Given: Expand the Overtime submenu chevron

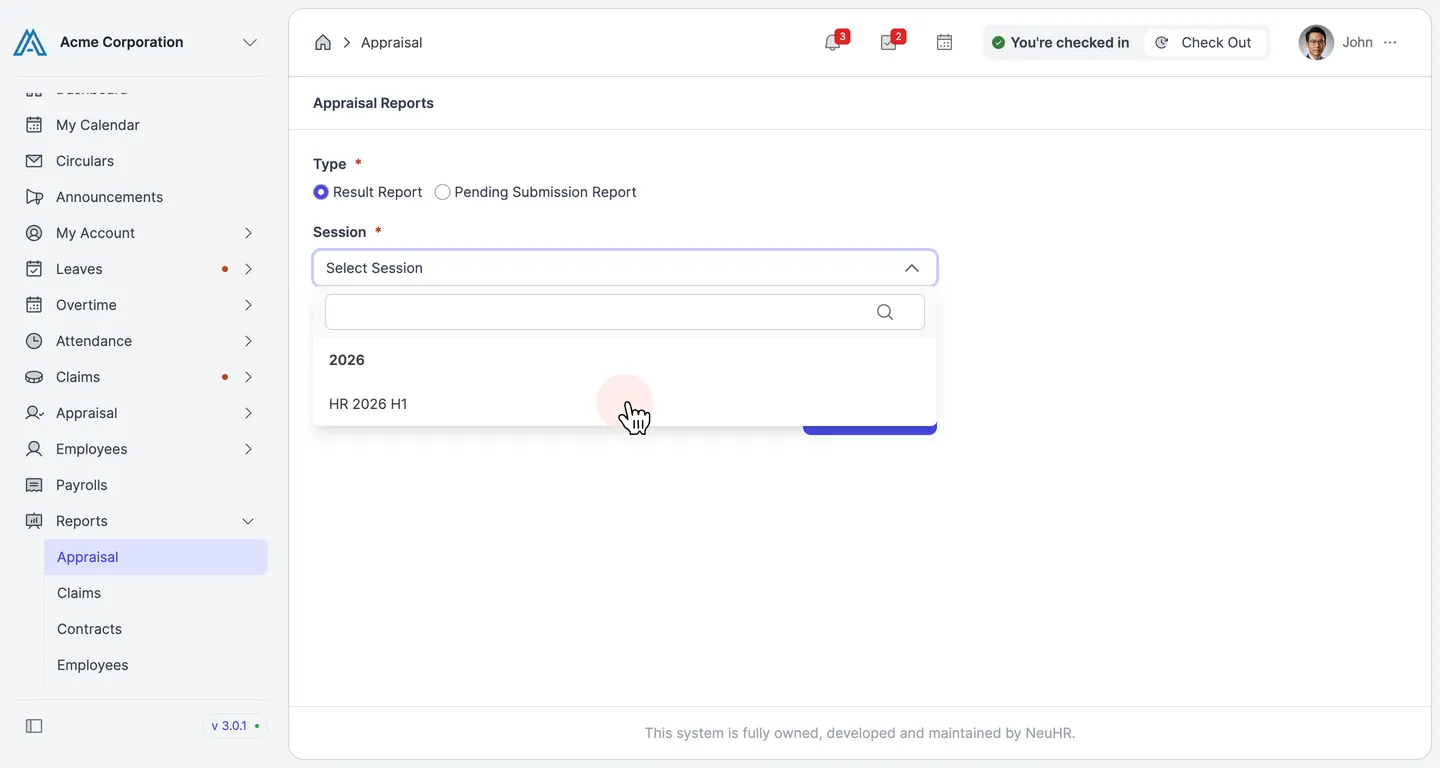Looking at the screenshot, I should [x=248, y=305].
